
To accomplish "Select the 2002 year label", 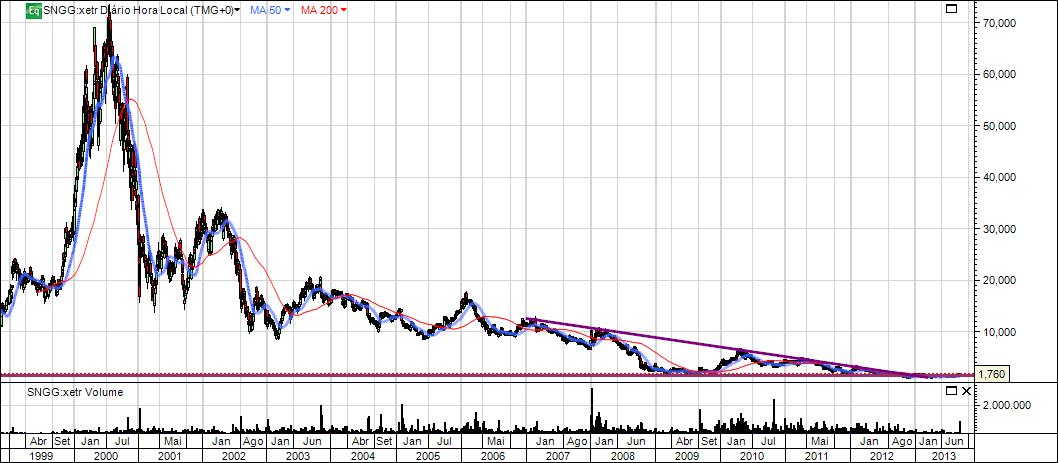I will point(234,456).
